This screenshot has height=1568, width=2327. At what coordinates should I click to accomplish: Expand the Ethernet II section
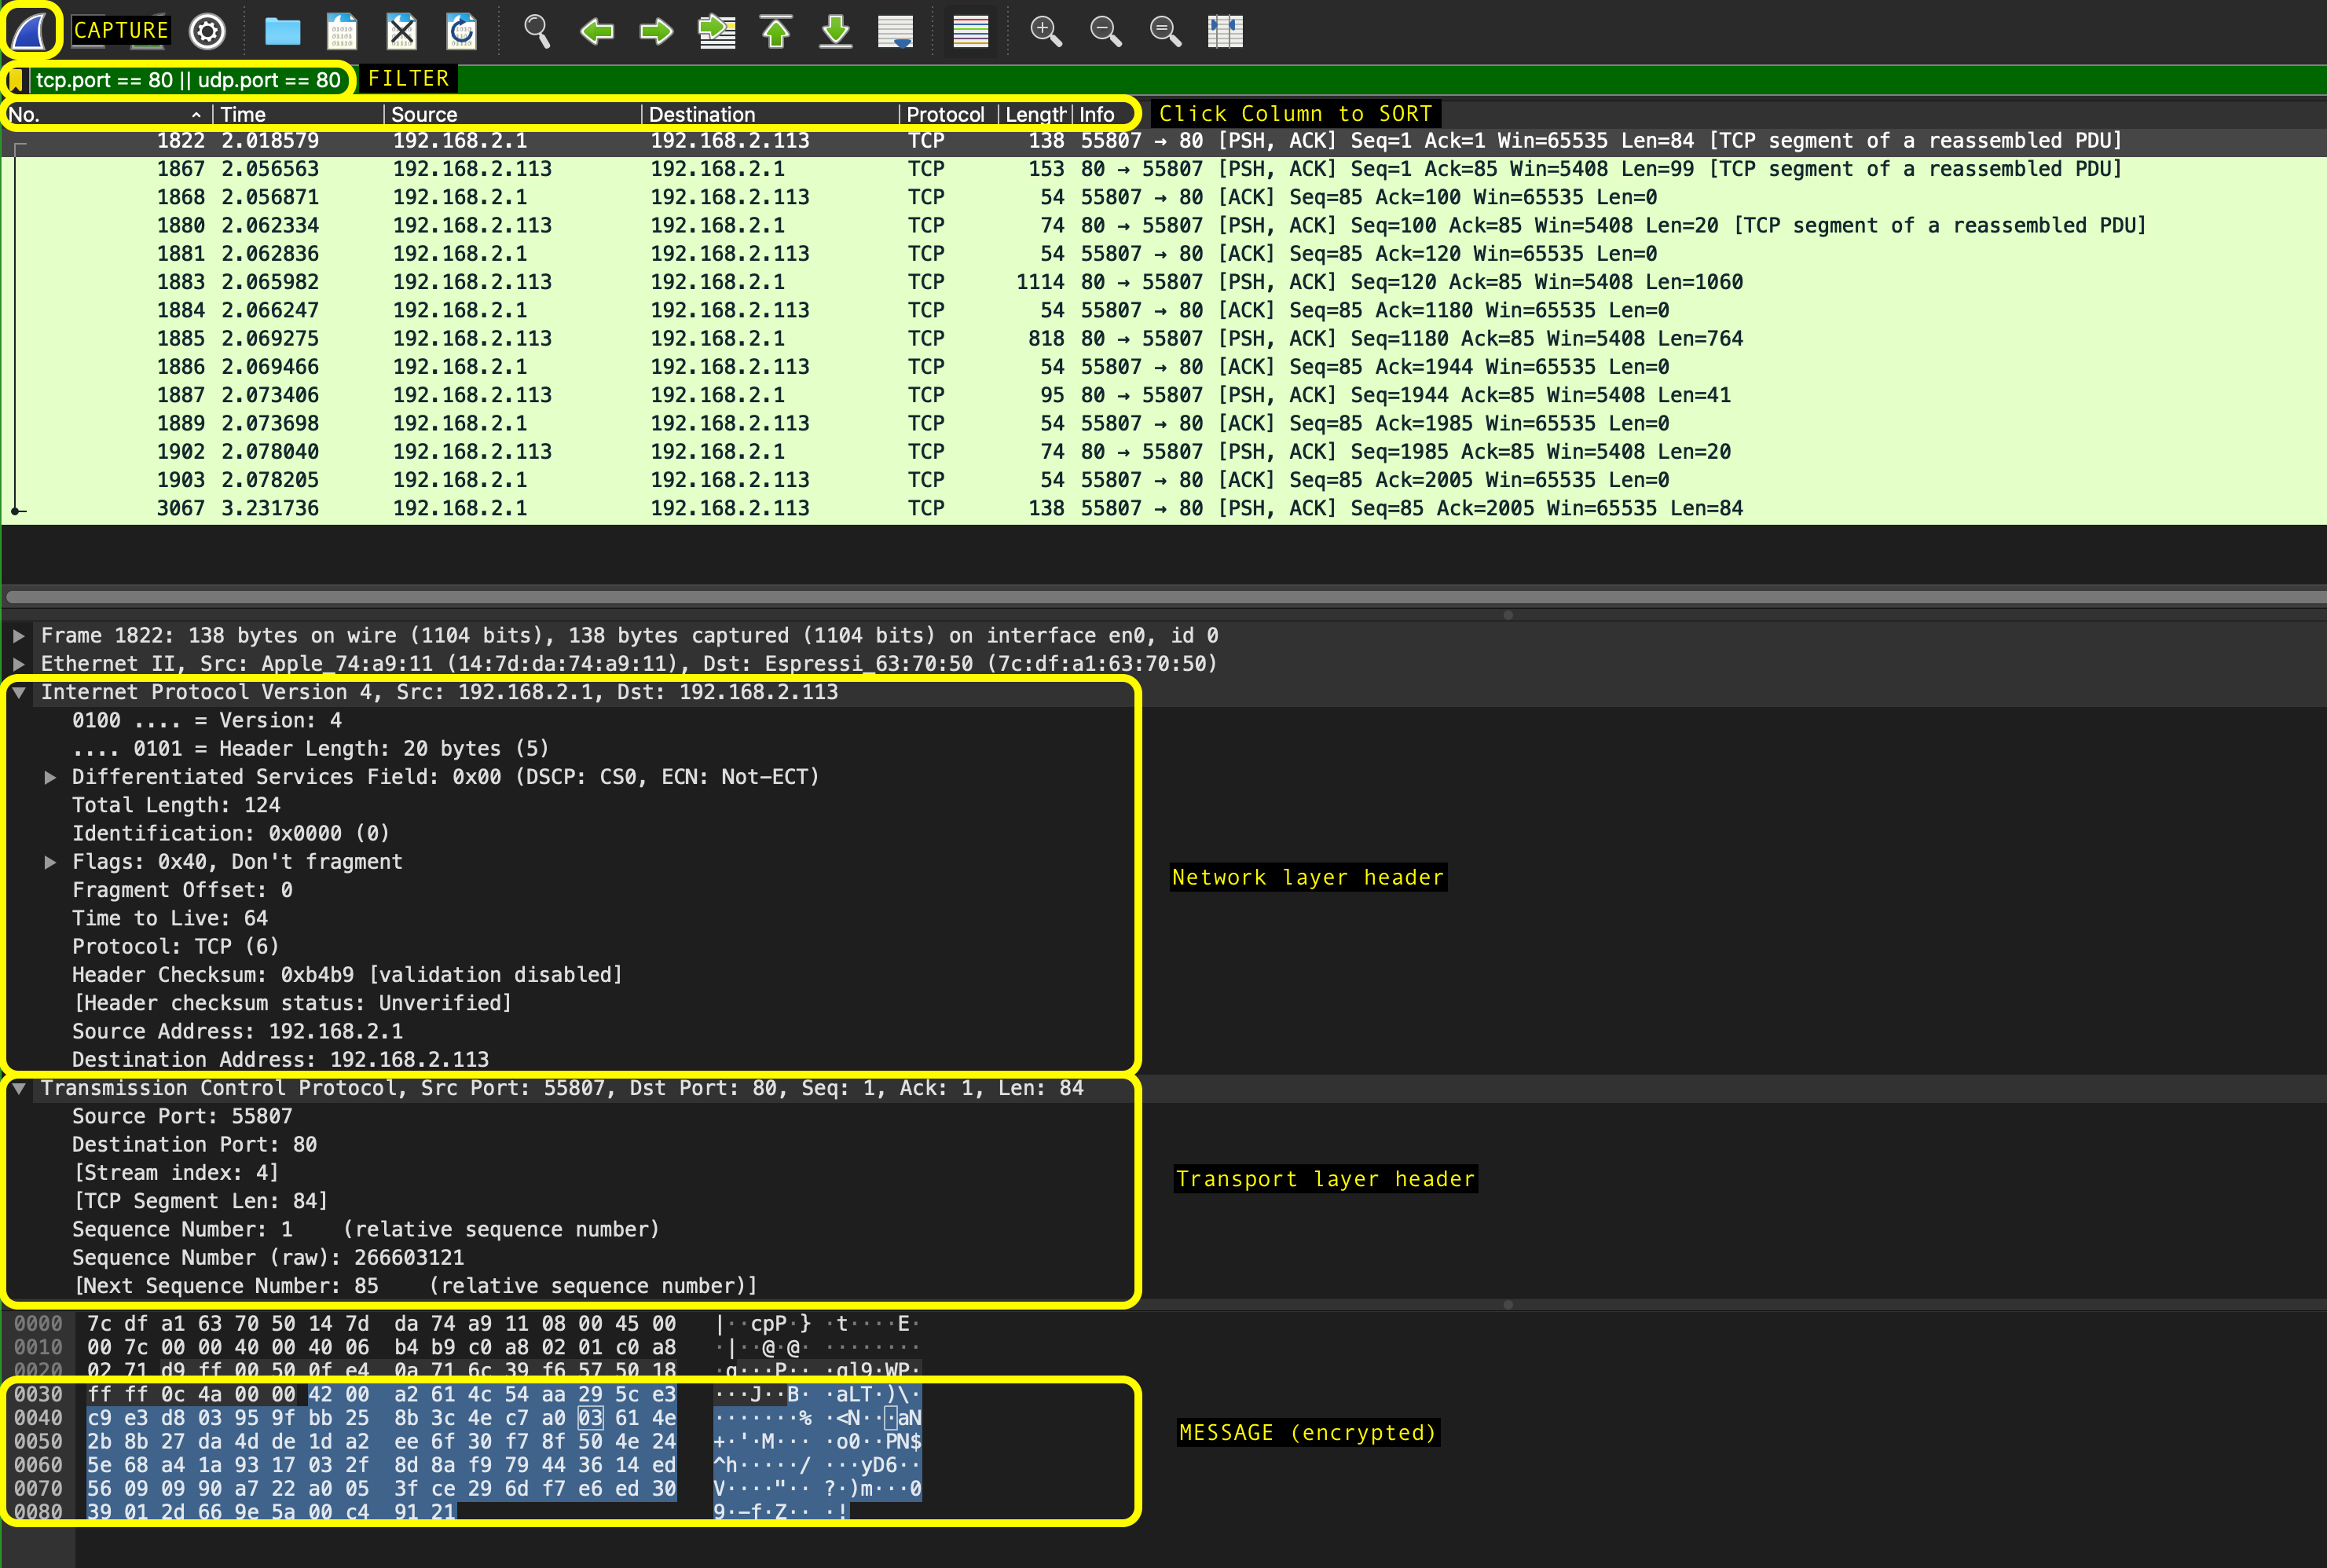pyautogui.click(x=19, y=664)
